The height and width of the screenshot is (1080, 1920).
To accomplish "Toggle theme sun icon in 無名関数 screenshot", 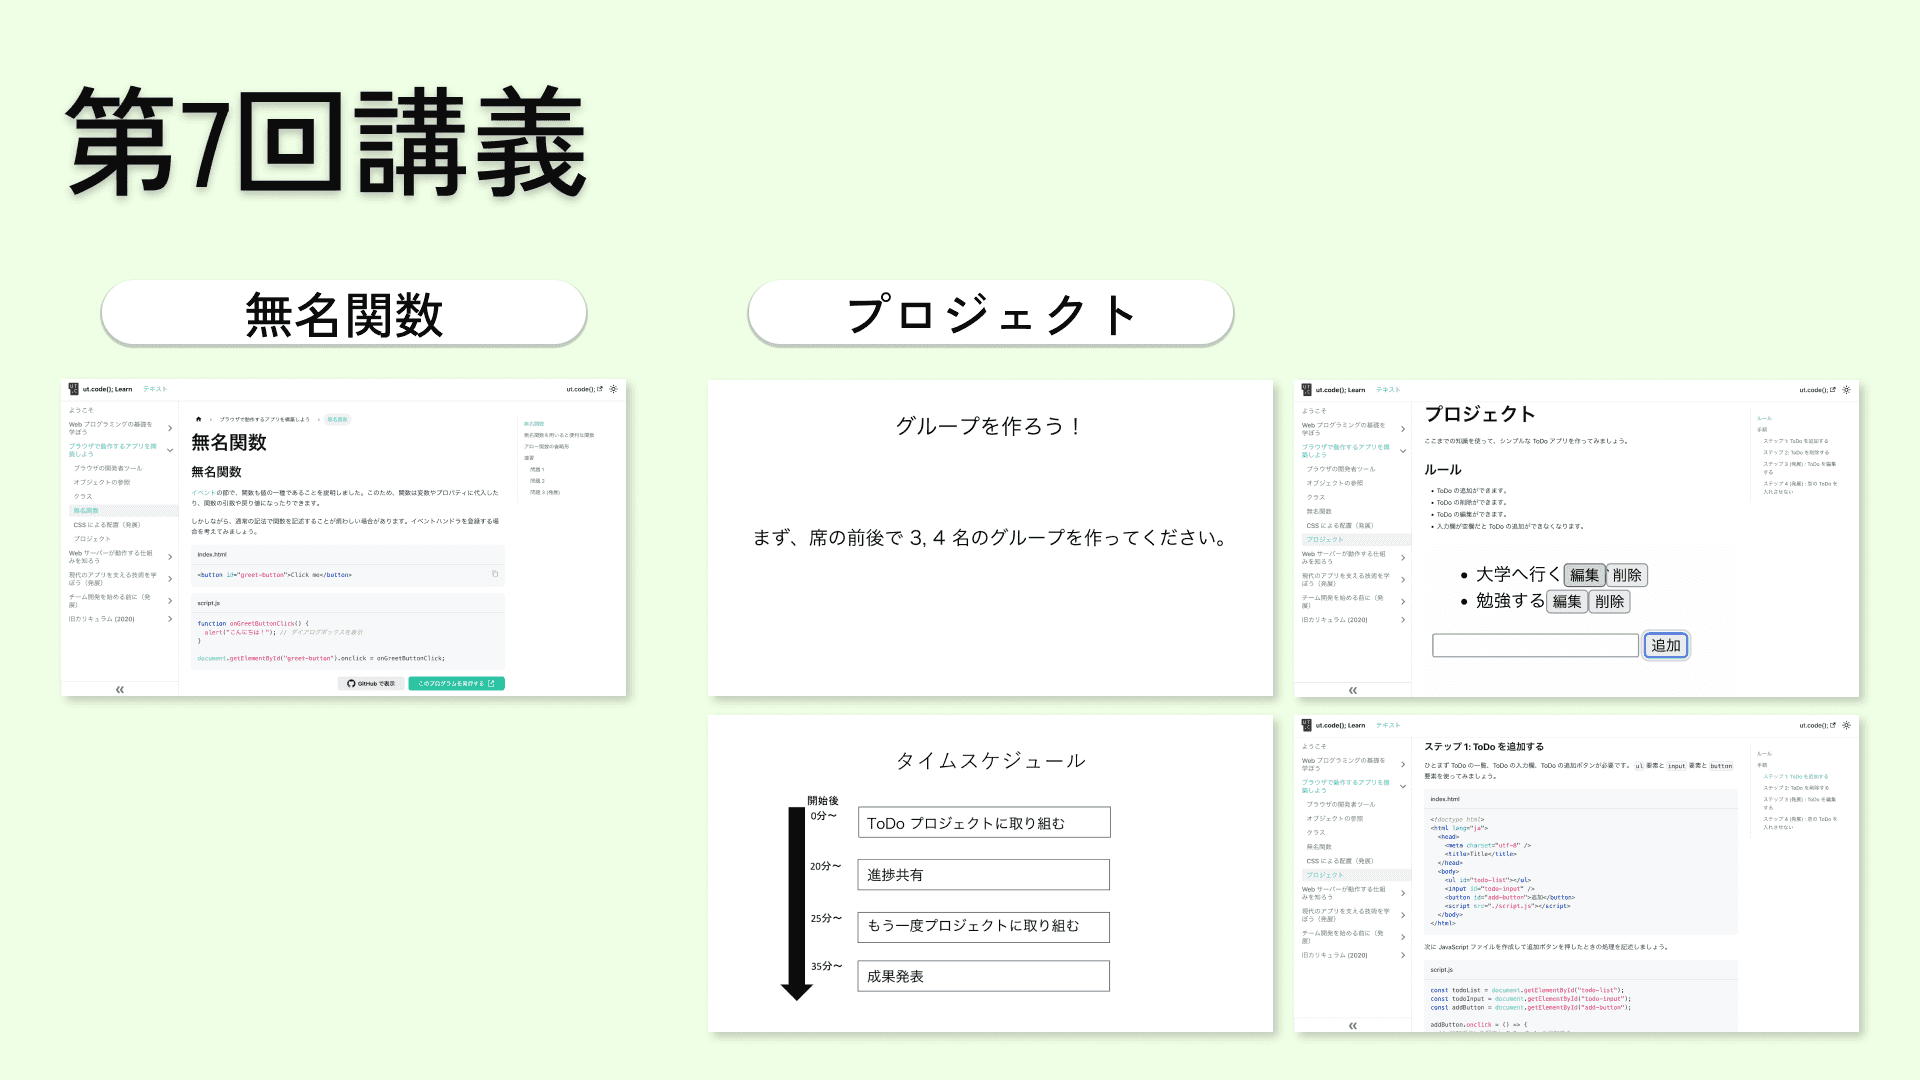I will tap(614, 389).
